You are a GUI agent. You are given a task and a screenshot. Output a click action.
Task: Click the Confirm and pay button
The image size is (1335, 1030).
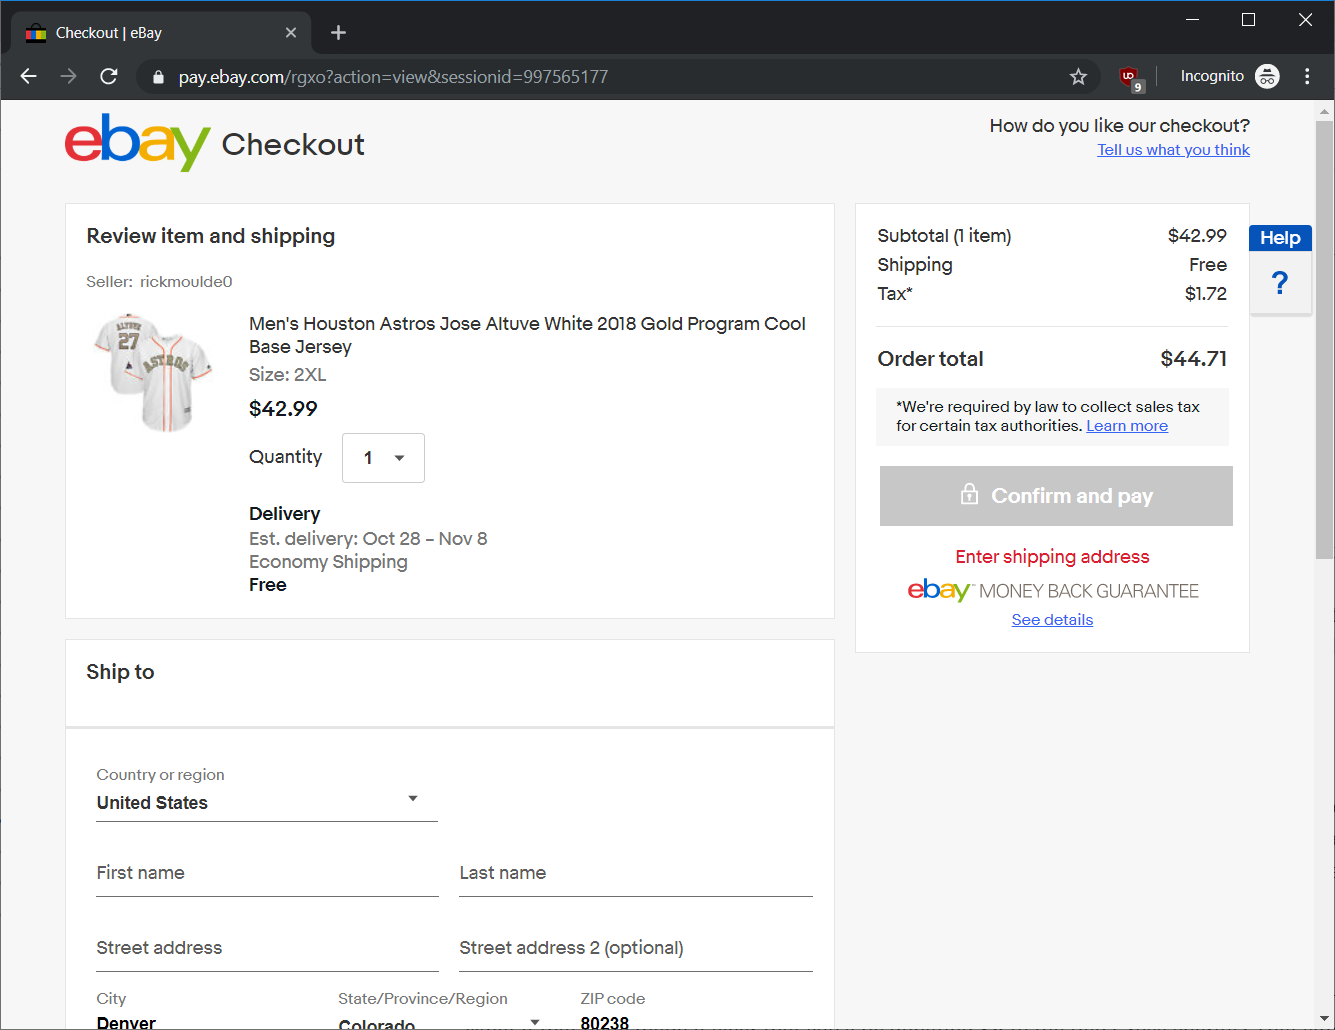[x=1056, y=496]
